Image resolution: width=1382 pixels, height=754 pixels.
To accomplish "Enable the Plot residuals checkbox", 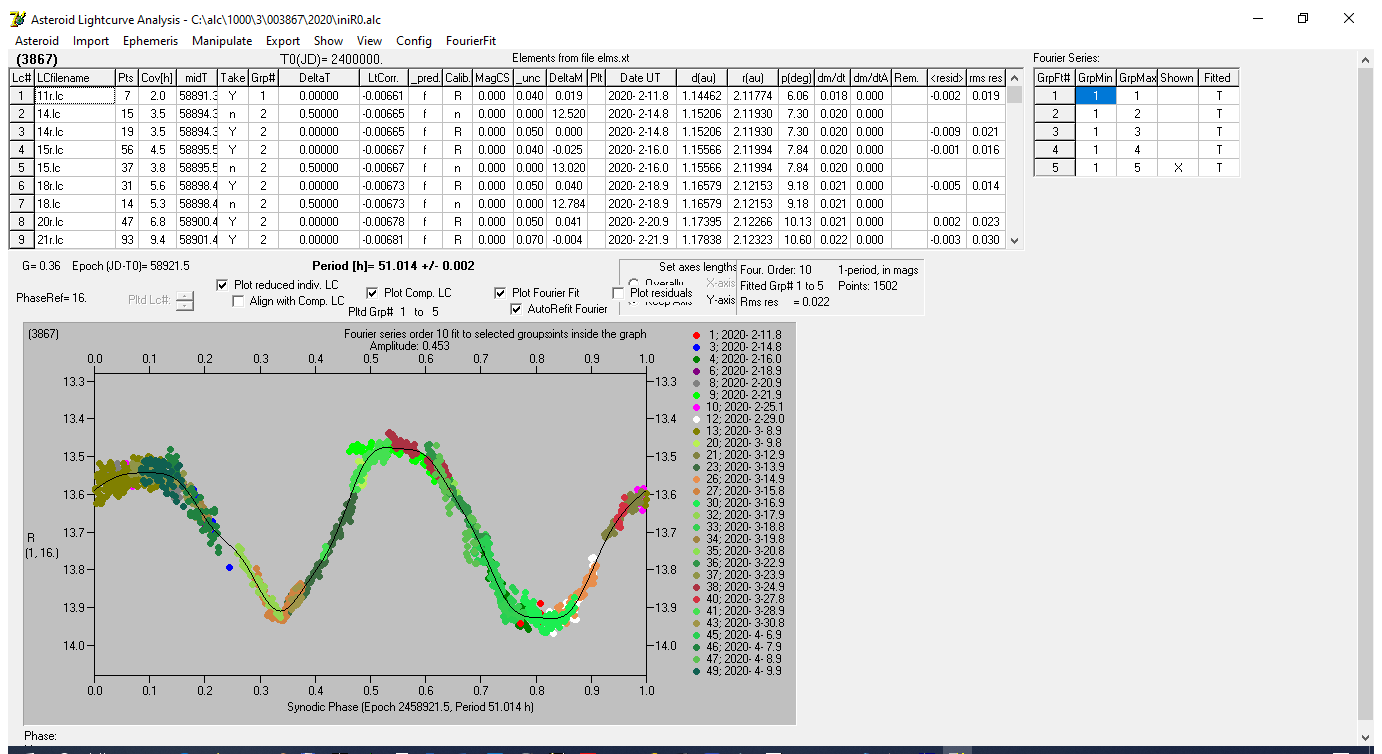I will tap(618, 293).
